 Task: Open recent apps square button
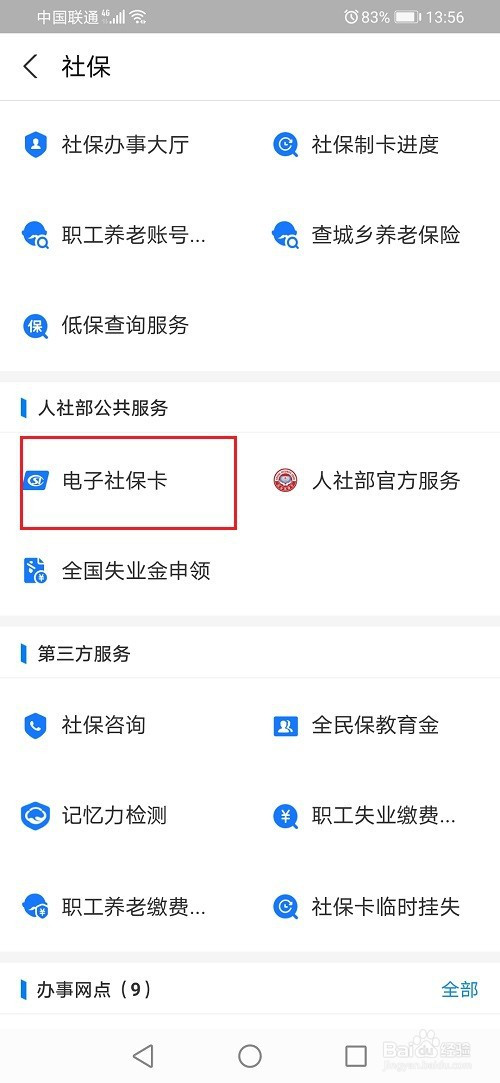click(x=356, y=1055)
